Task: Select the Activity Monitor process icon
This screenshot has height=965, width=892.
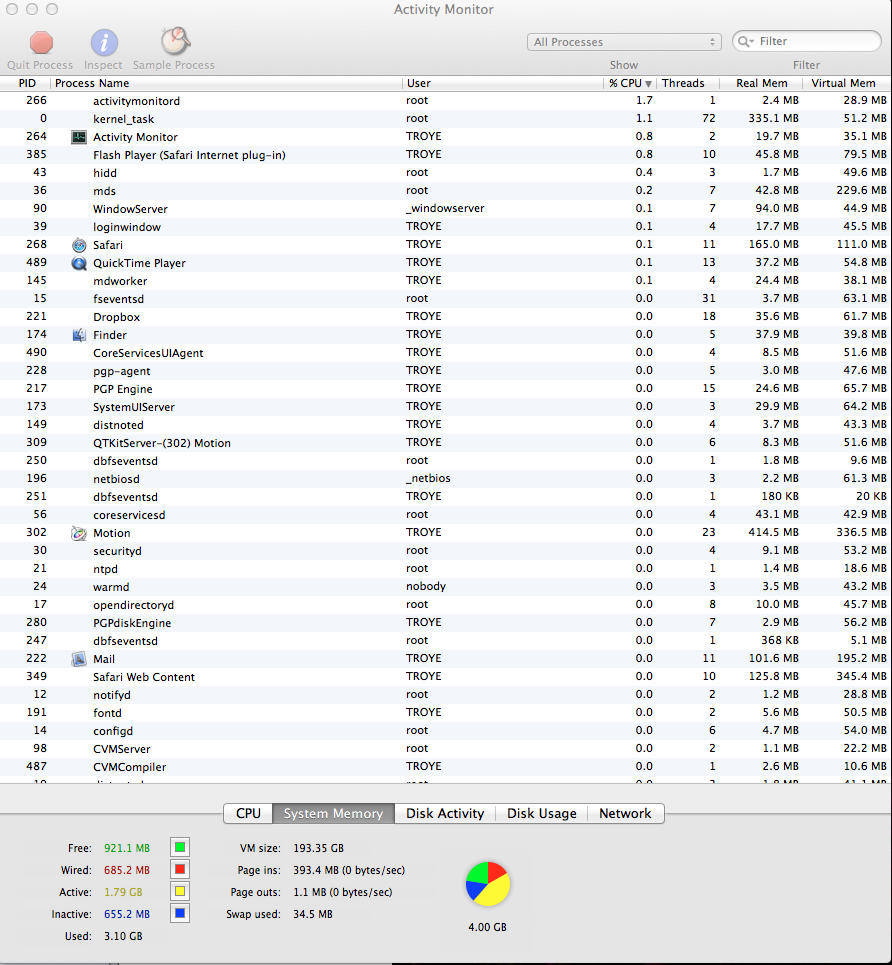Action: 79,137
